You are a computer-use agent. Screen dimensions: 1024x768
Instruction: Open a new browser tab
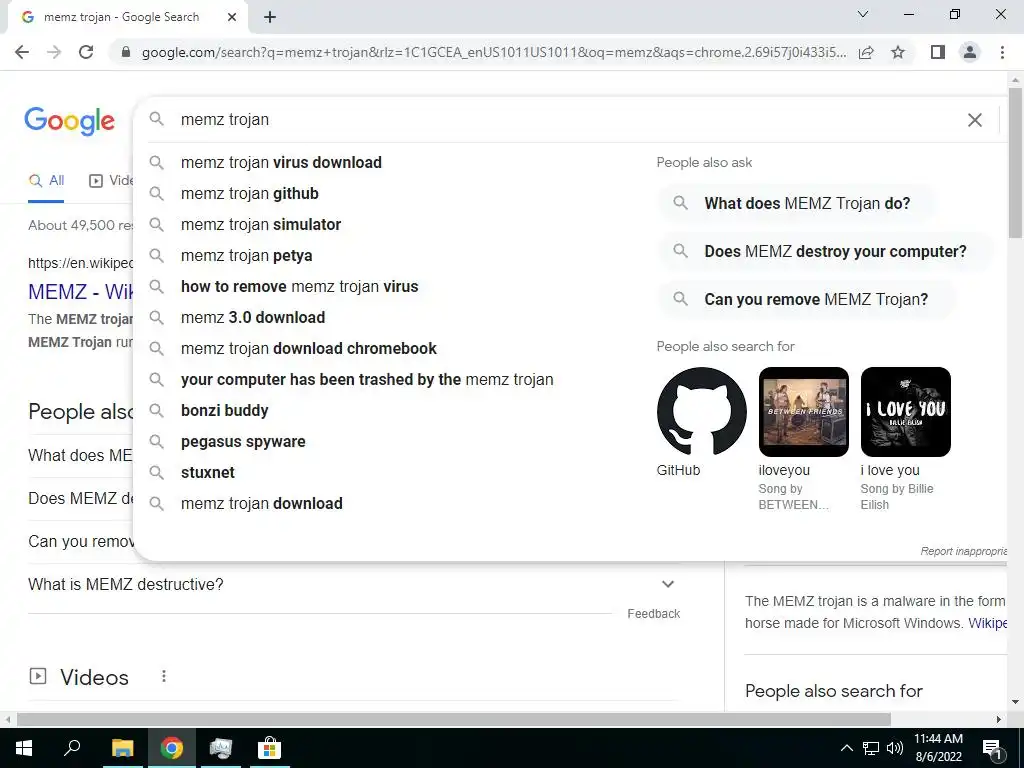coord(270,18)
